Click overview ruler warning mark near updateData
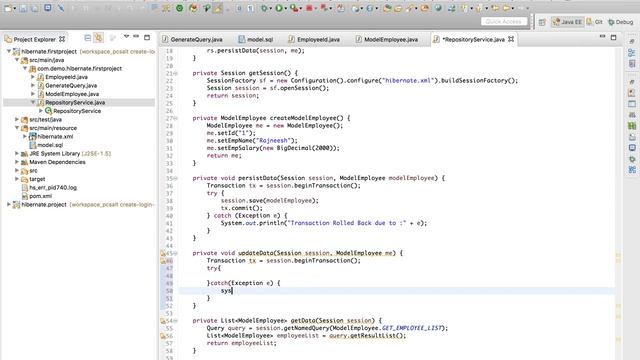The image size is (640, 360). click(618, 255)
